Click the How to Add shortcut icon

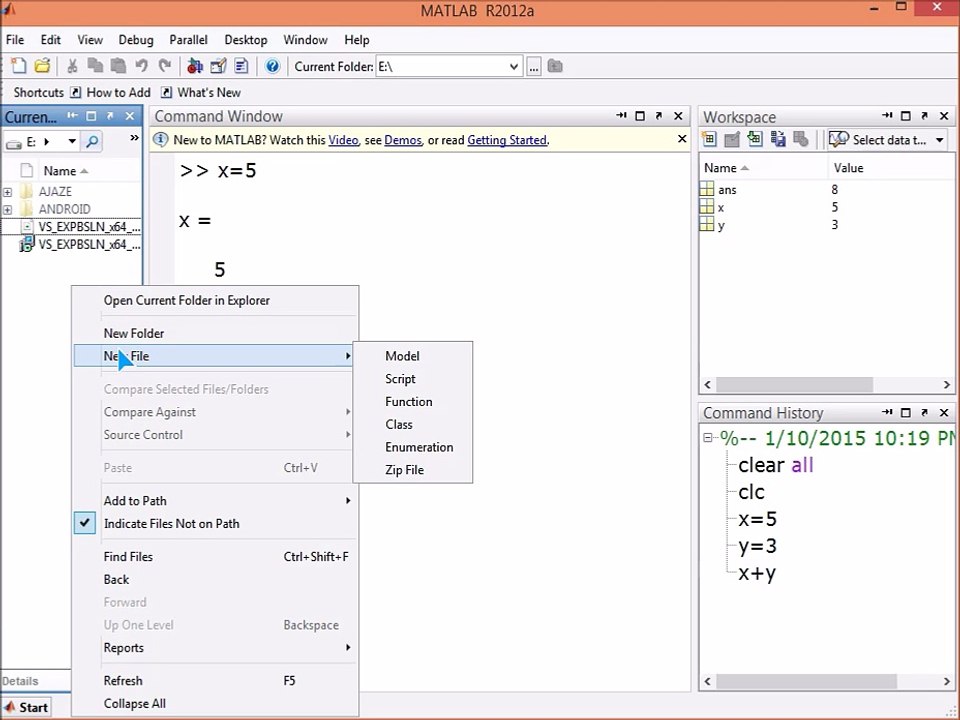pyautogui.click(x=75, y=92)
